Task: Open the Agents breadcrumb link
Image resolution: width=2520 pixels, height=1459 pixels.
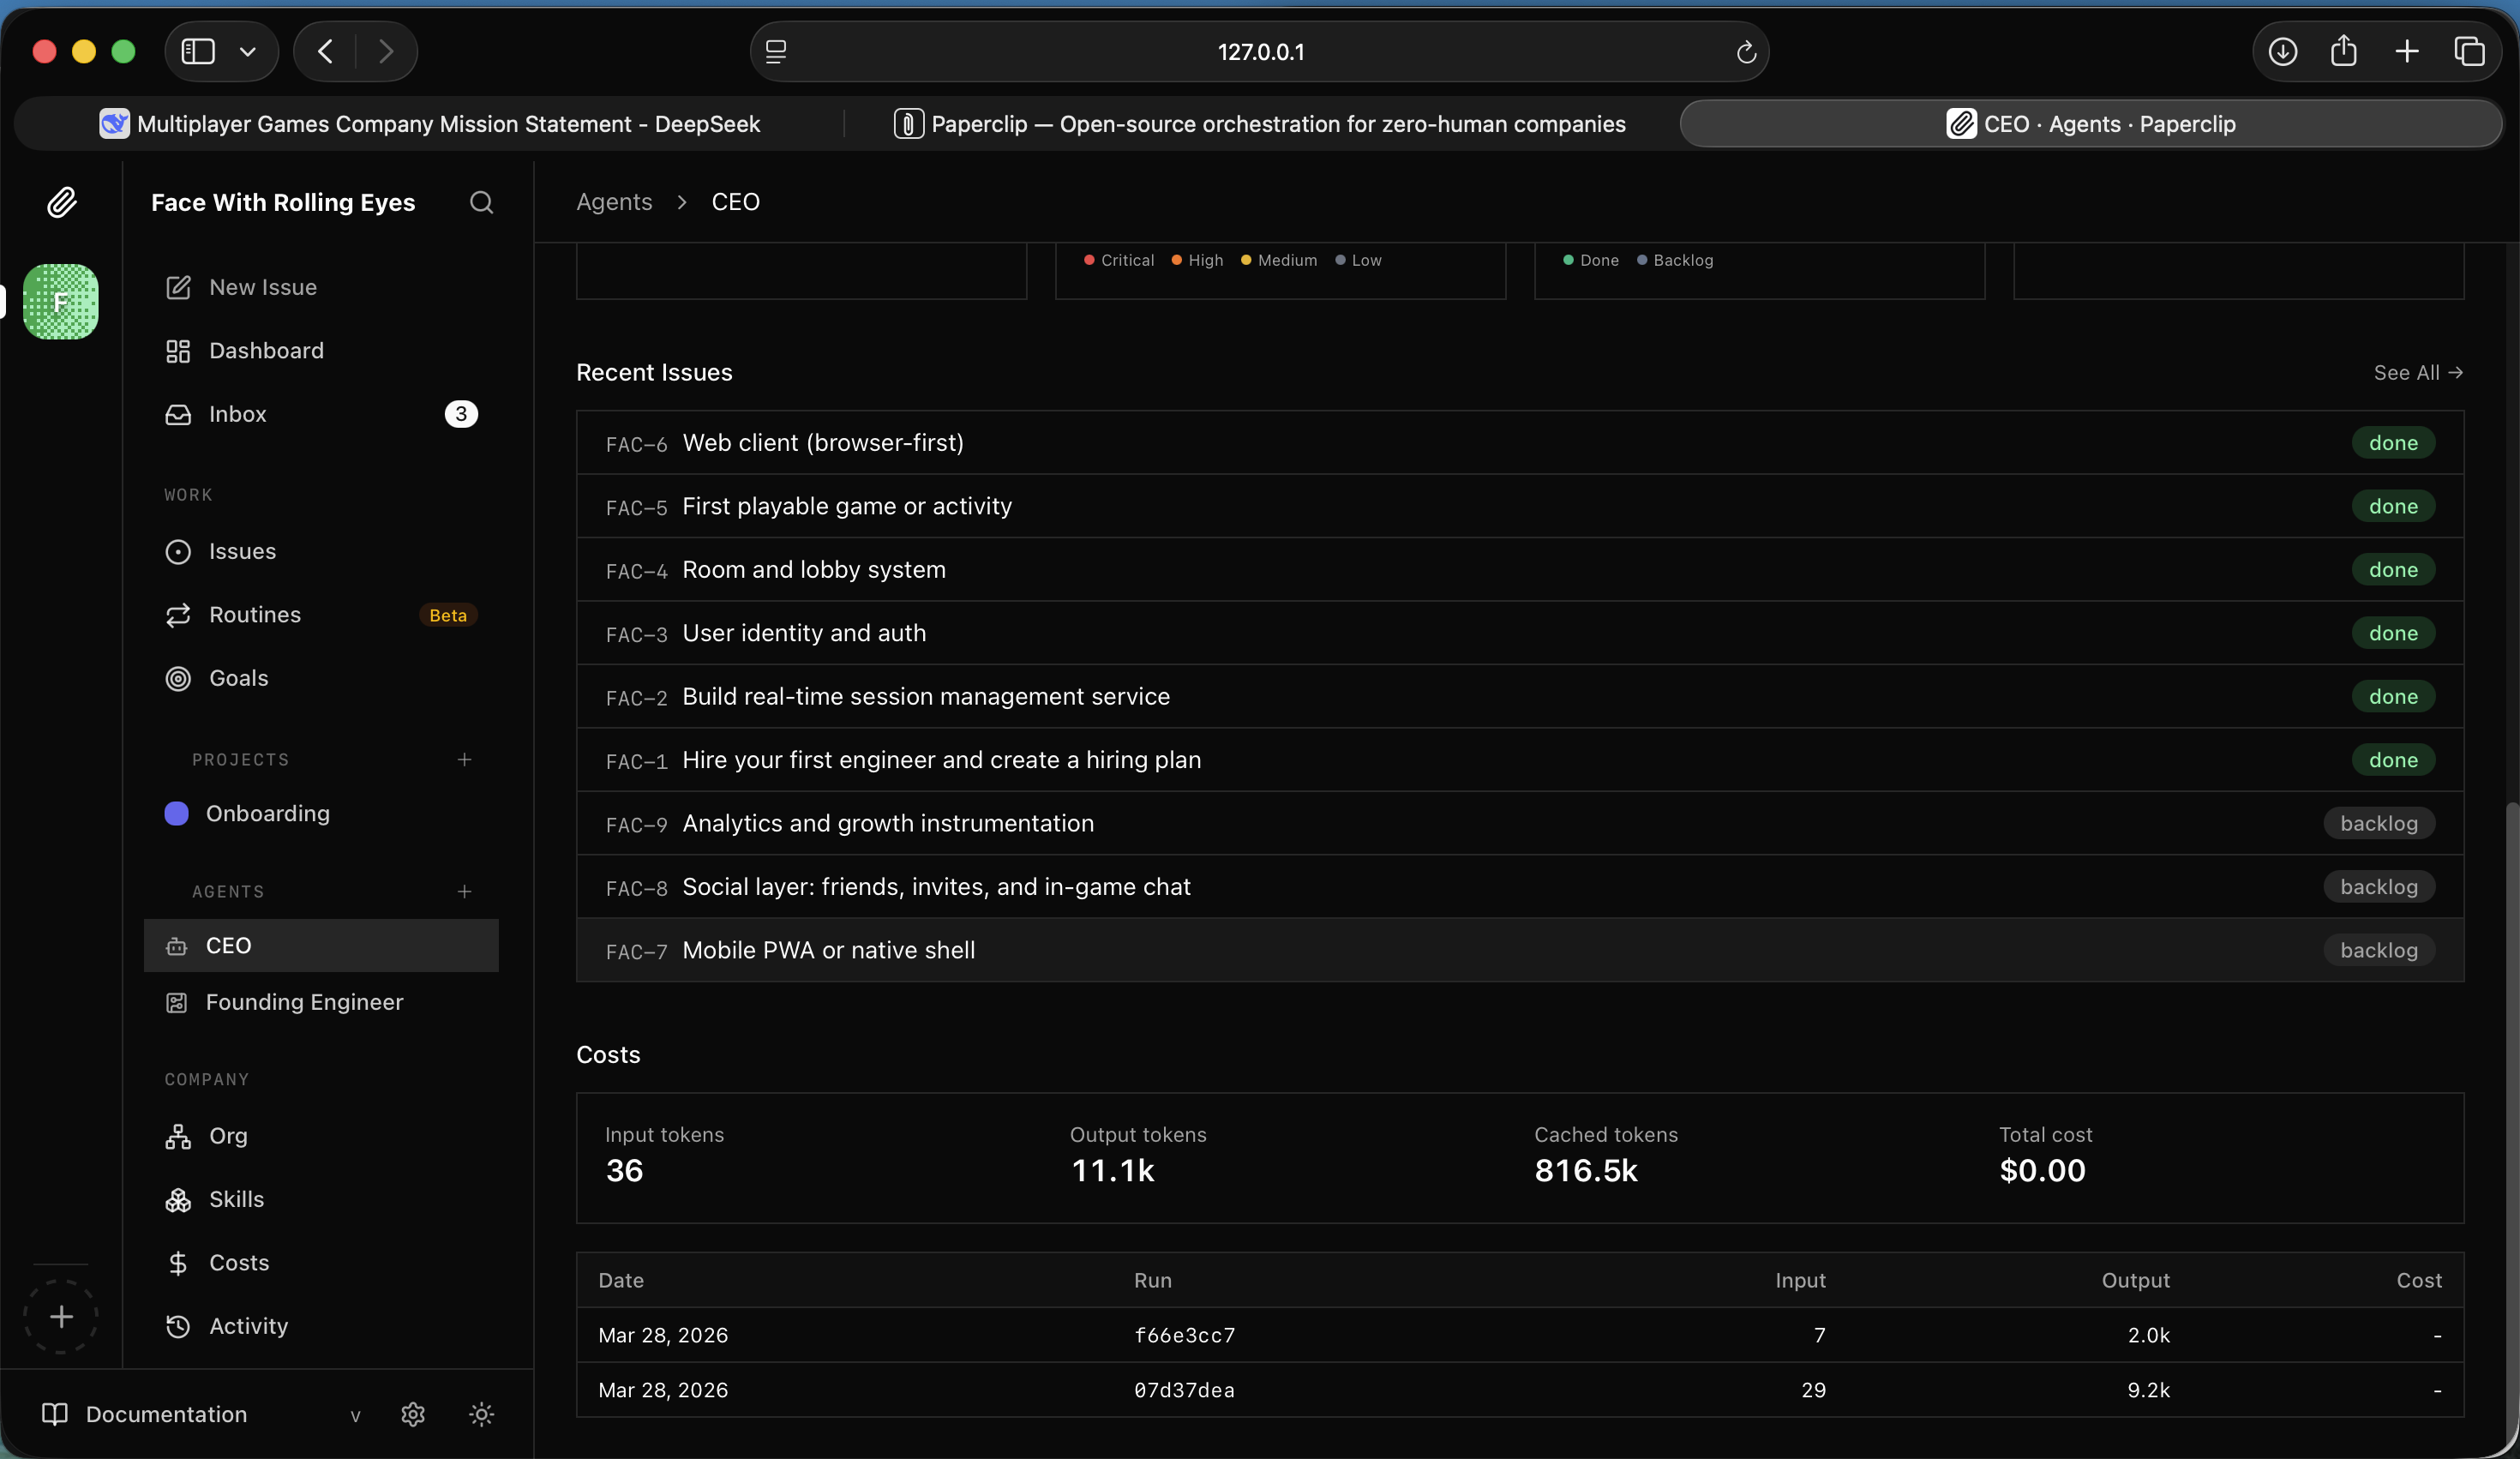Action: (614, 202)
